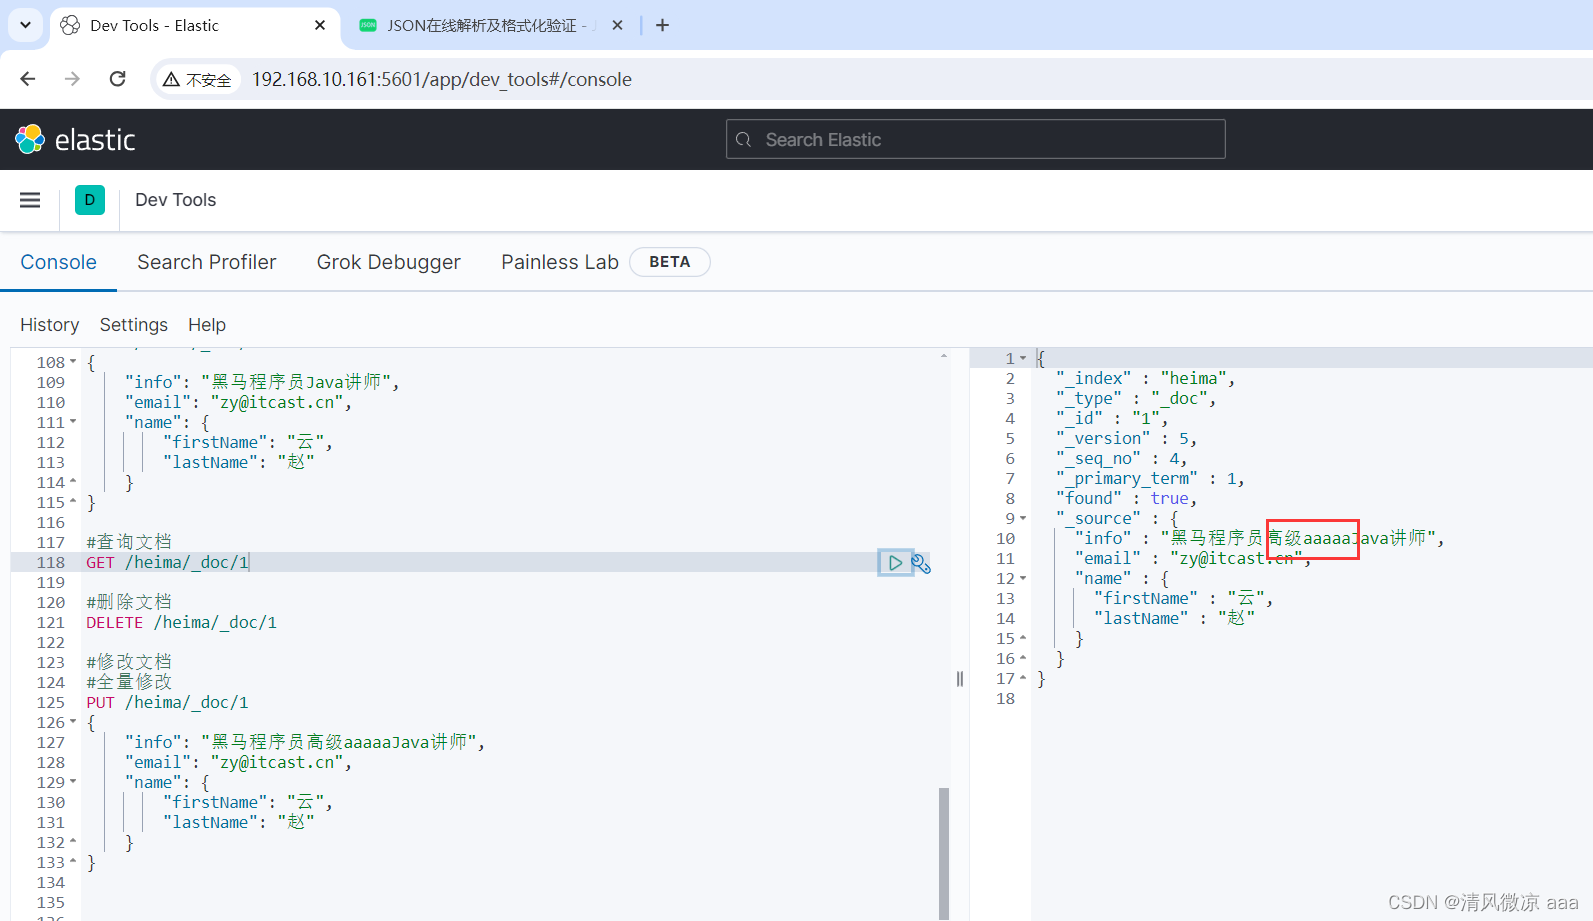Run the GET /heima/_doc/1 request
Viewport: 1593px width, 921px height.
point(895,563)
